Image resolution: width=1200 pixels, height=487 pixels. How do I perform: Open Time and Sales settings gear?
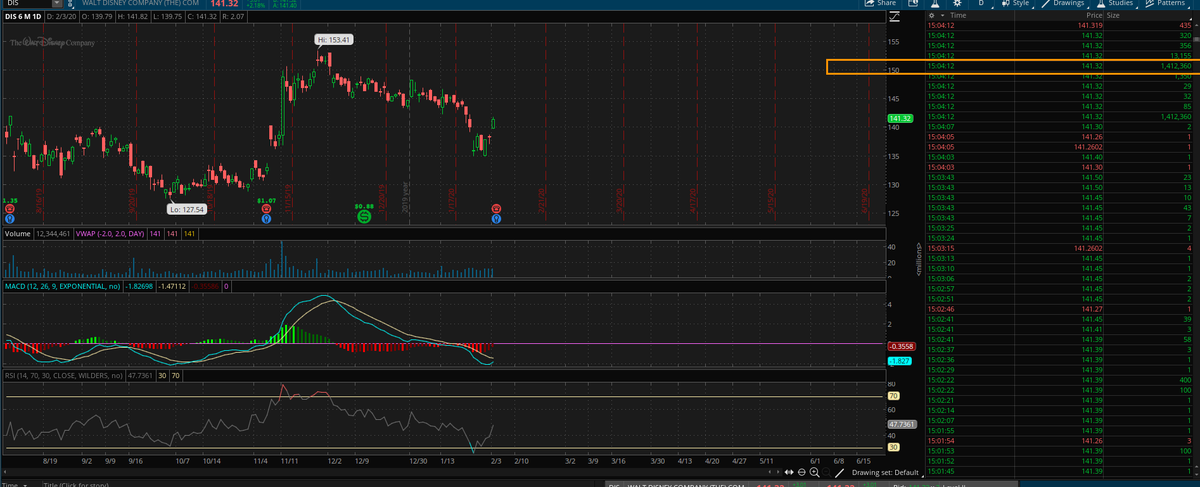[931, 16]
